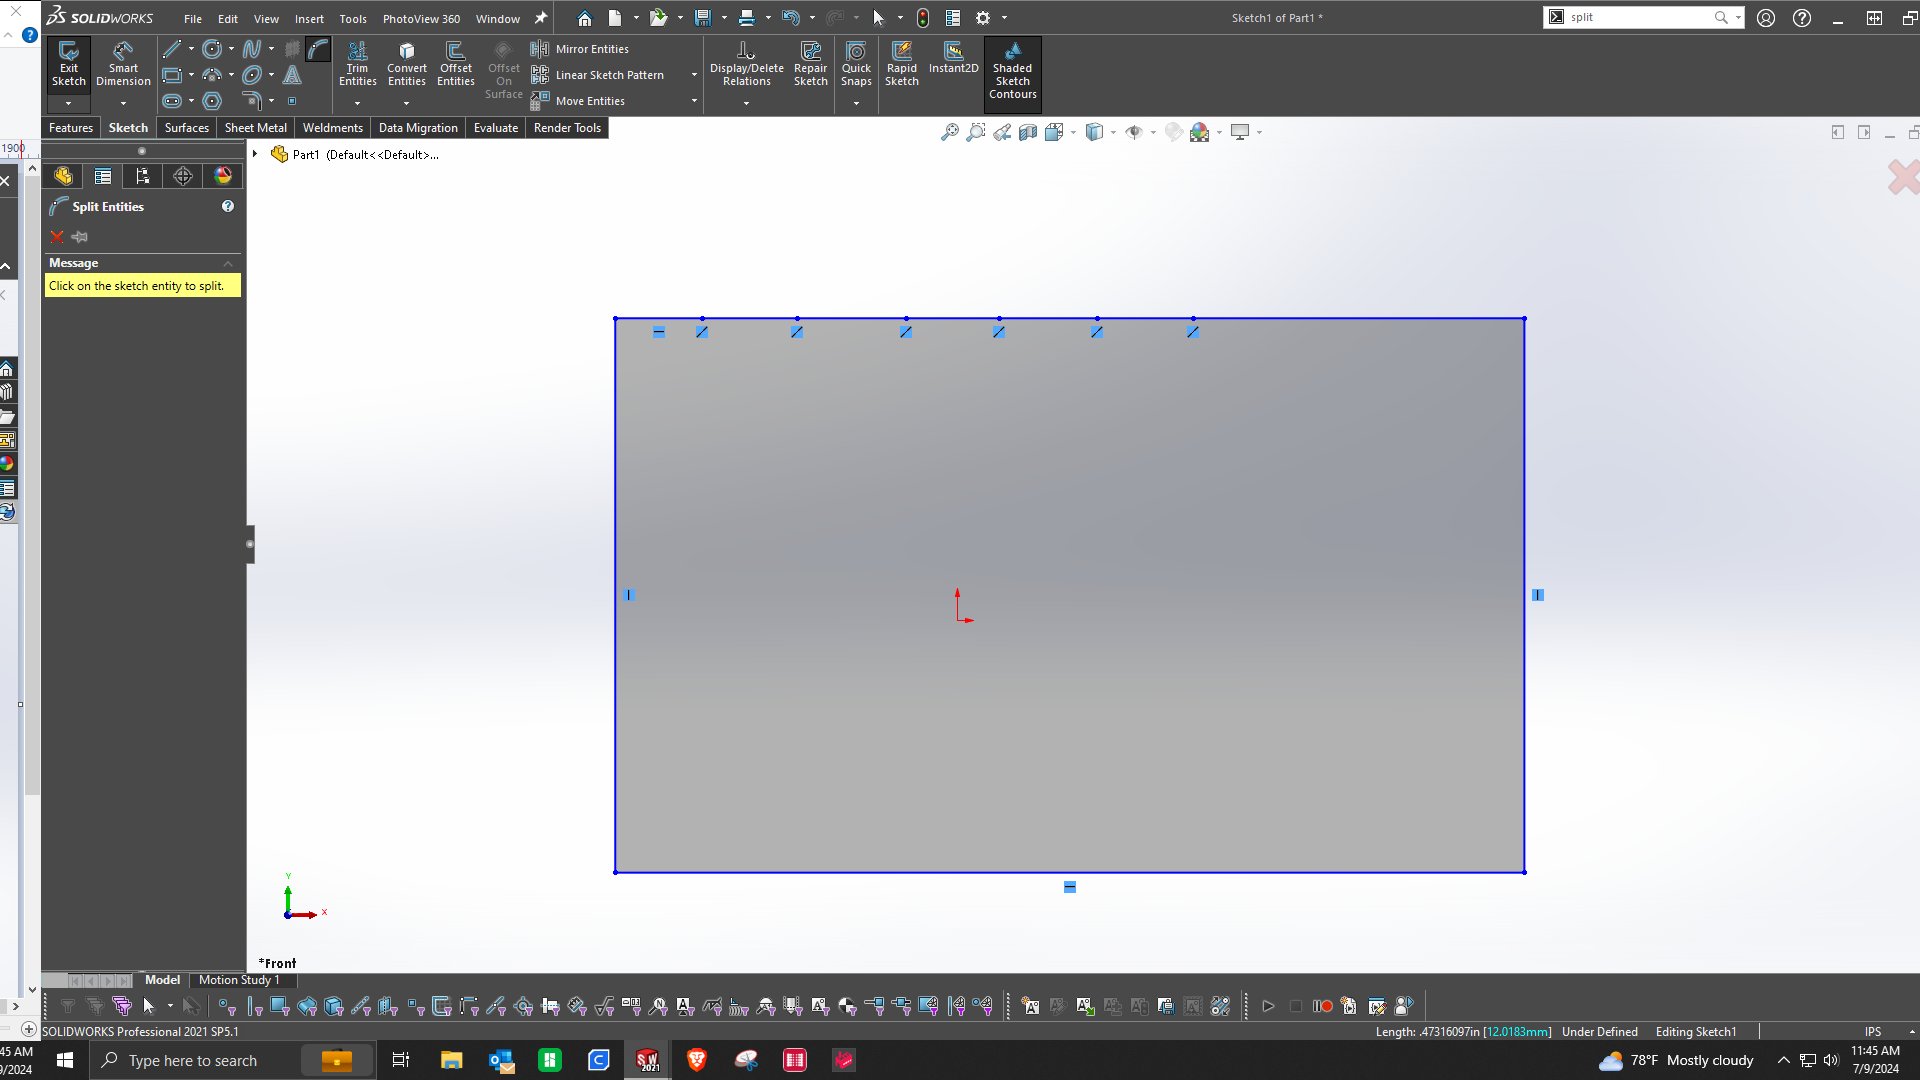Switch to the Evaluate tab
1920x1080 pixels.
495,128
